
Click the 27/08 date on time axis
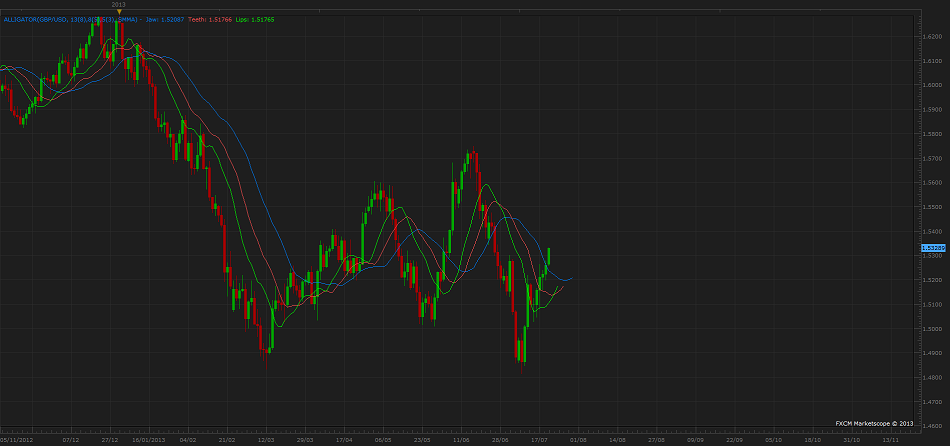[656, 439]
